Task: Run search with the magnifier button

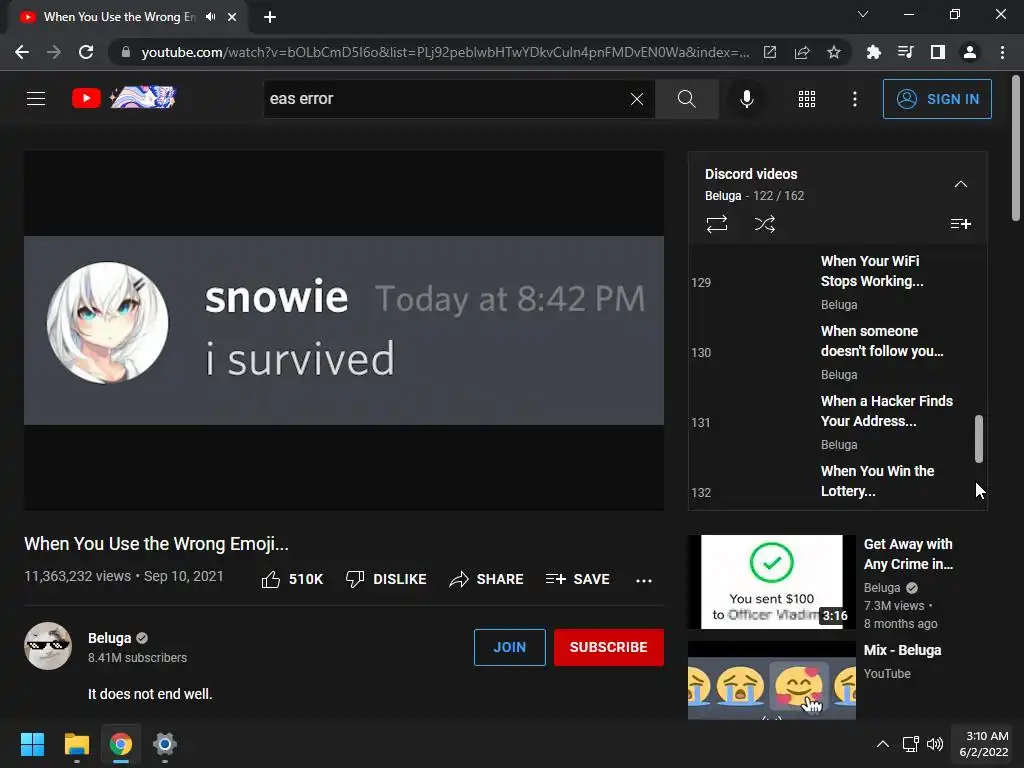Action: click(x=686, y=99)
